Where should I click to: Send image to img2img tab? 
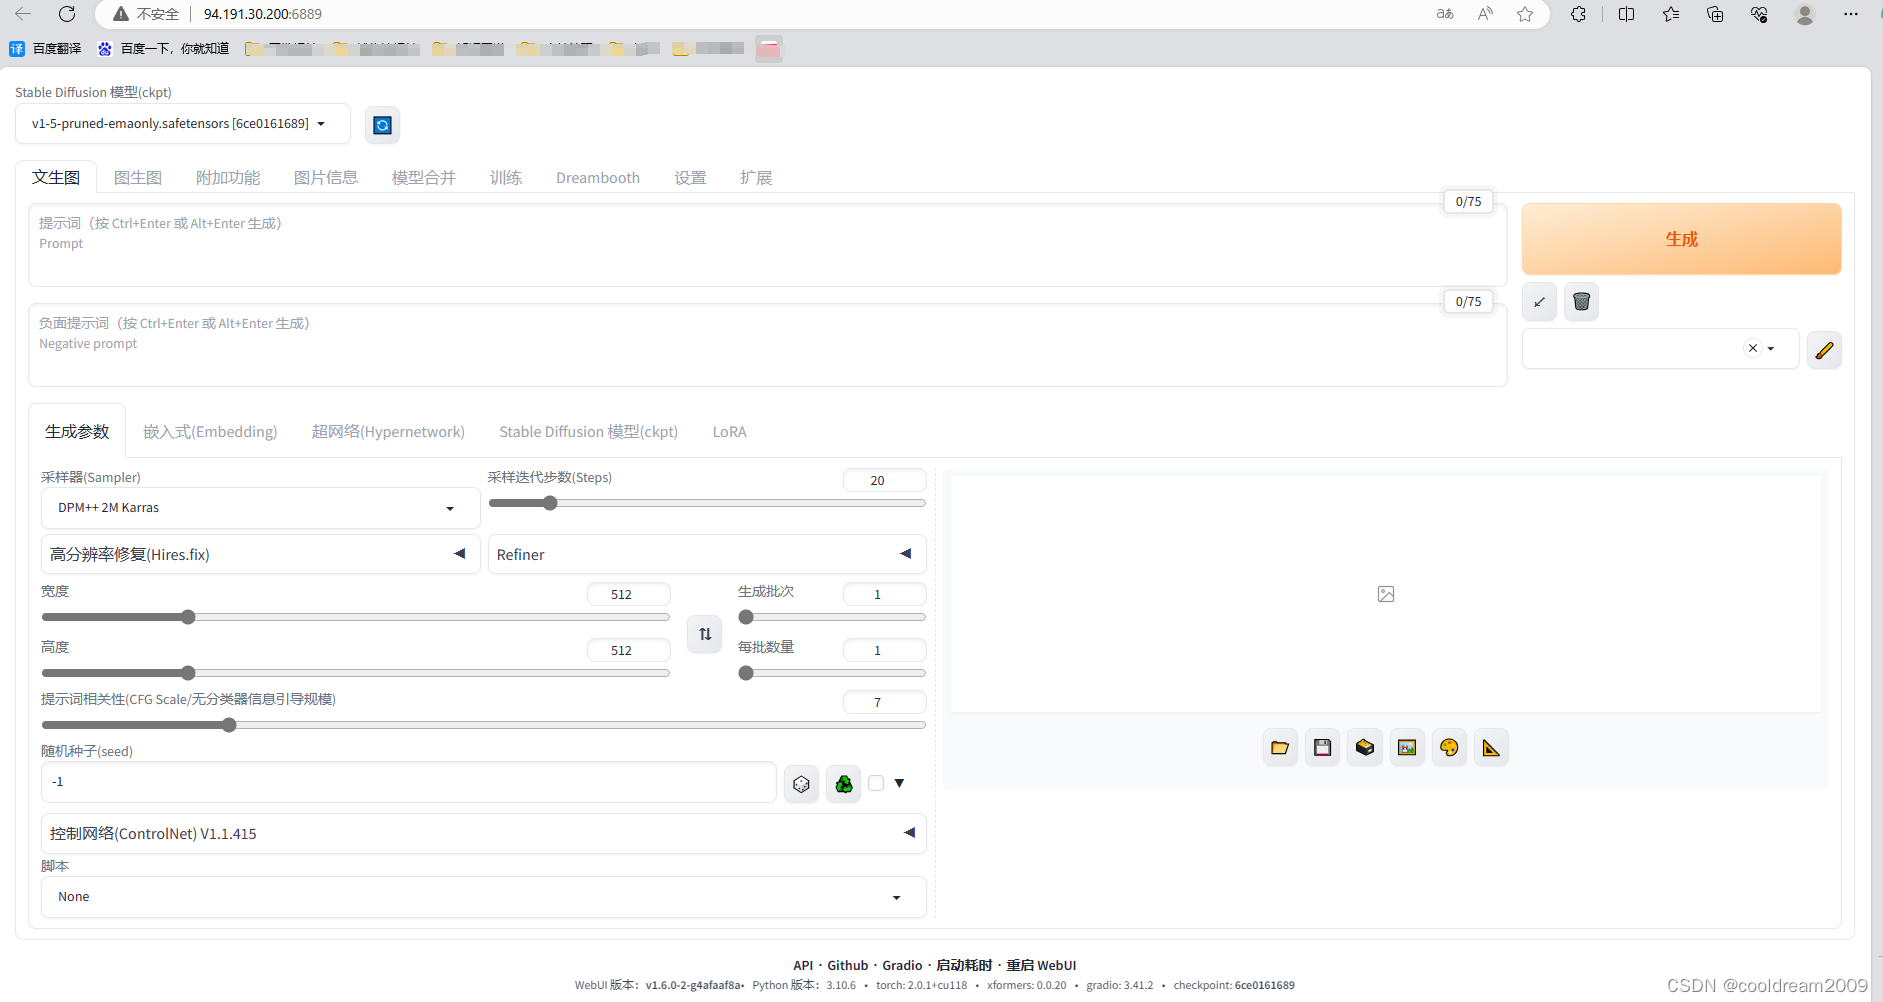(1407, 748)
